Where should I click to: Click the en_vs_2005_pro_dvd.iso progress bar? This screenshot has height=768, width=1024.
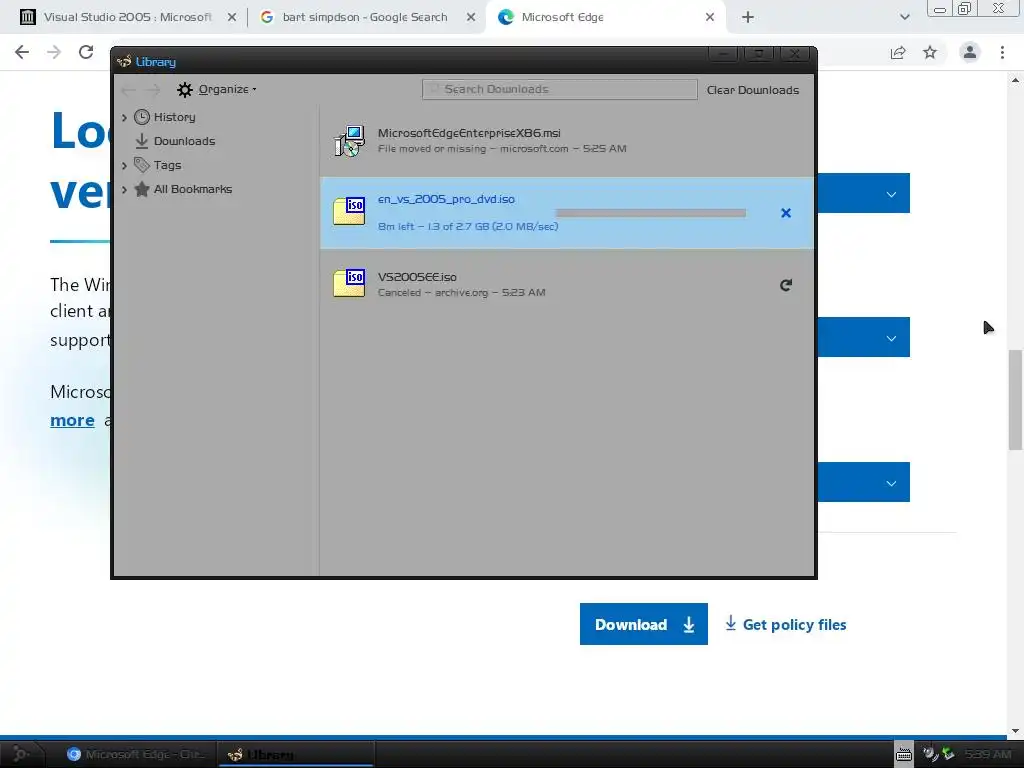tap(650, 213)
